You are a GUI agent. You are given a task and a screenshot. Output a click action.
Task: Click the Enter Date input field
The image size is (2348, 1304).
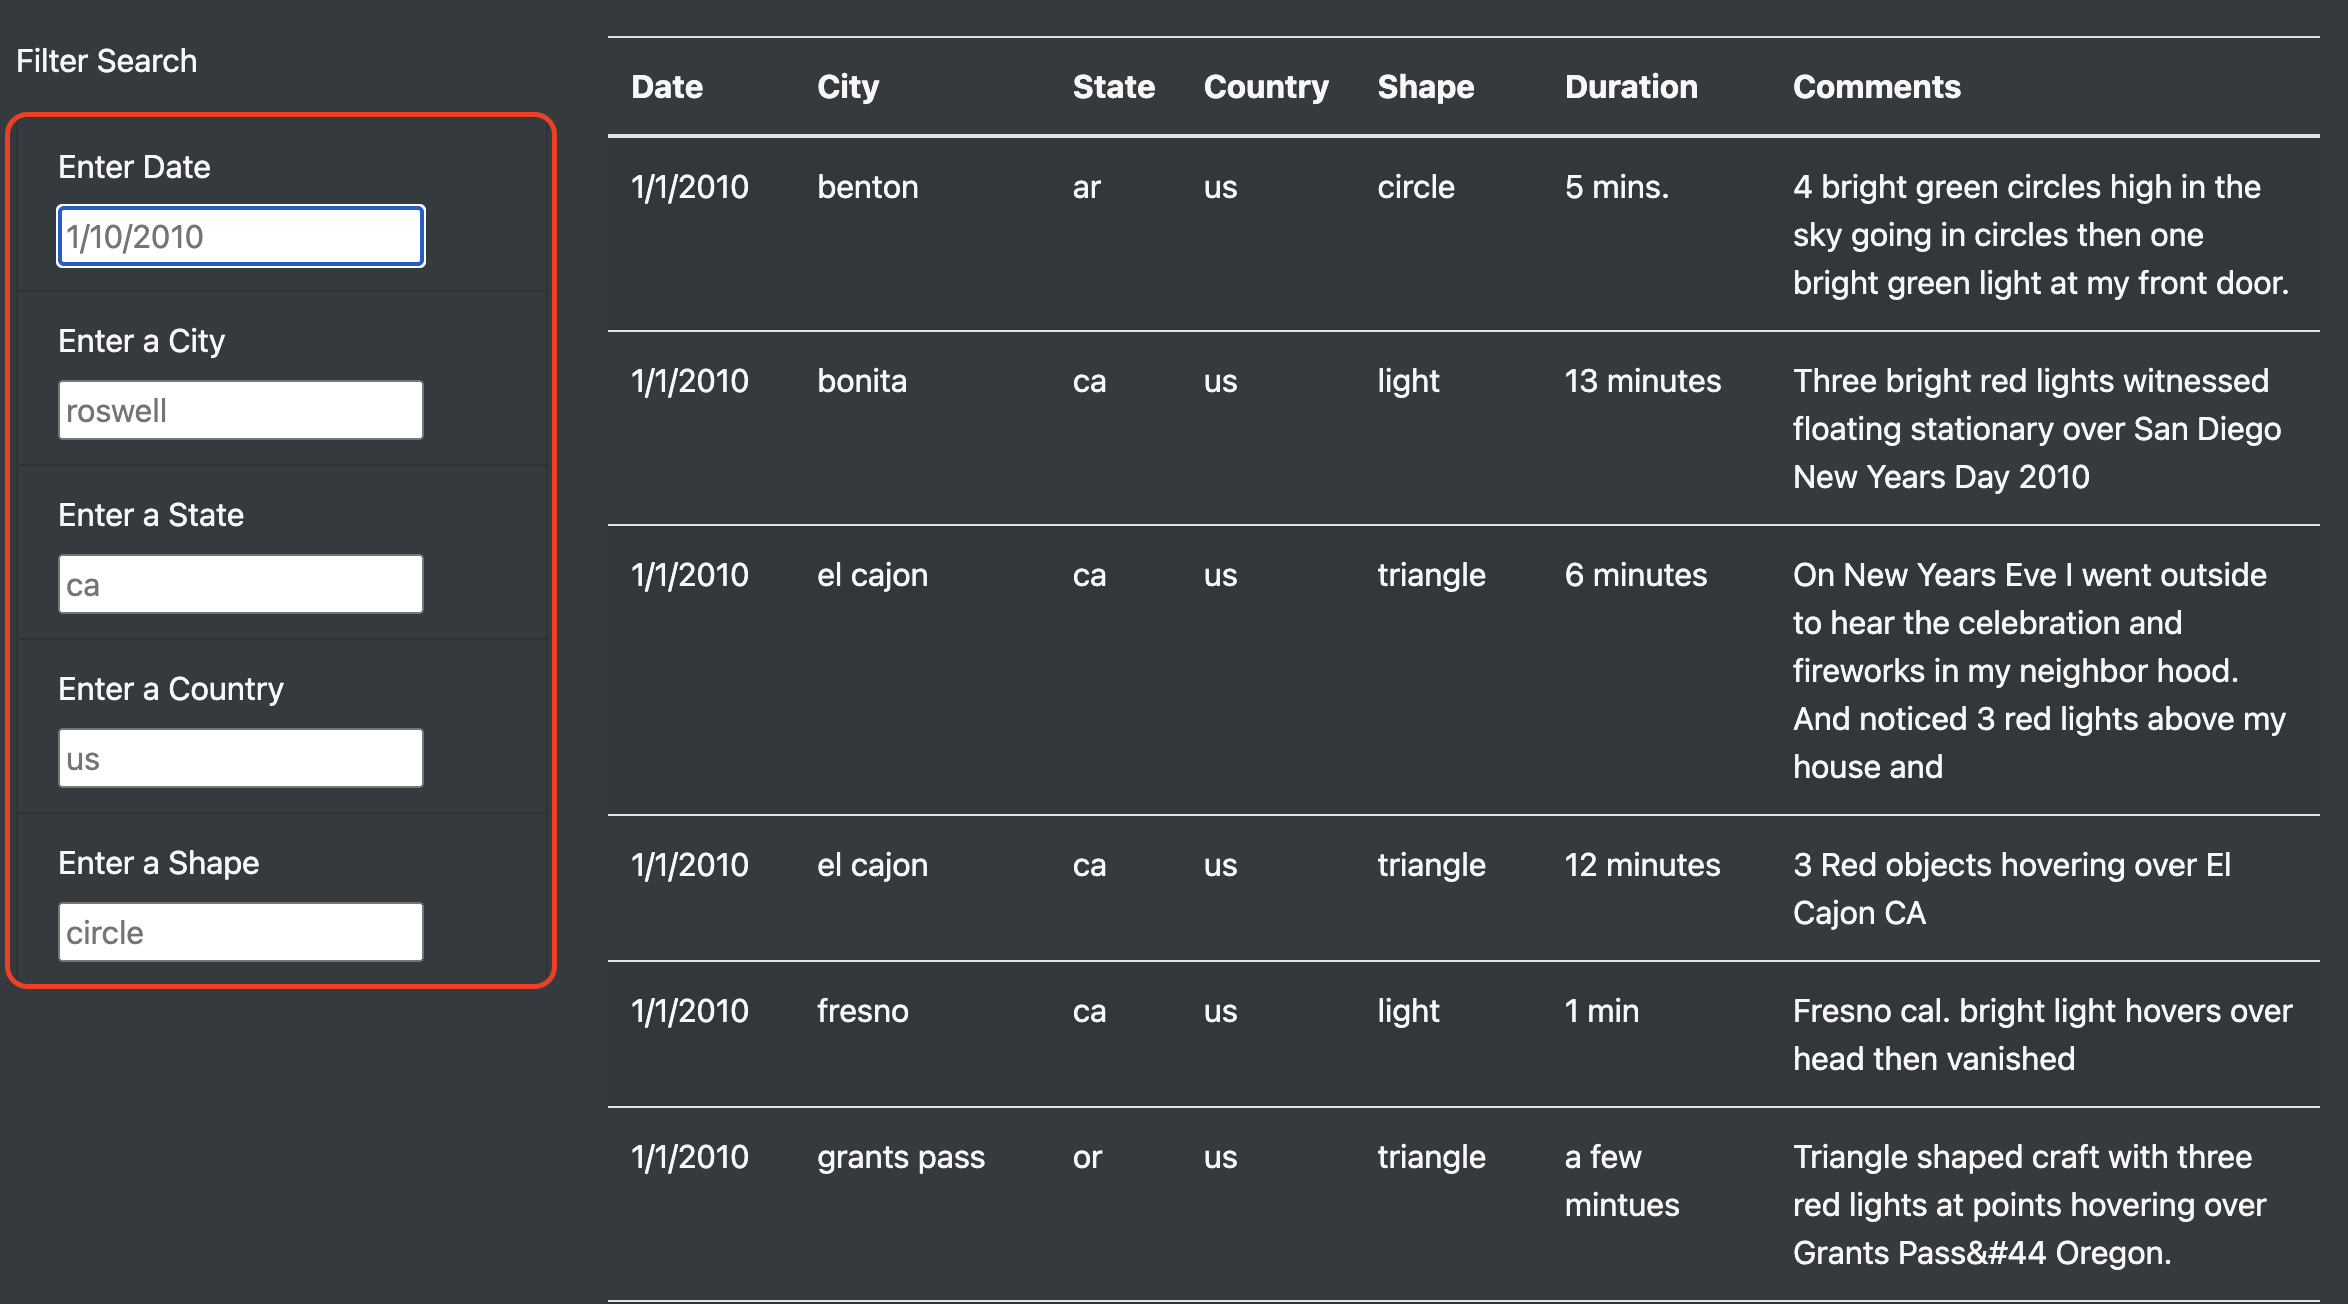click(240, 236)
